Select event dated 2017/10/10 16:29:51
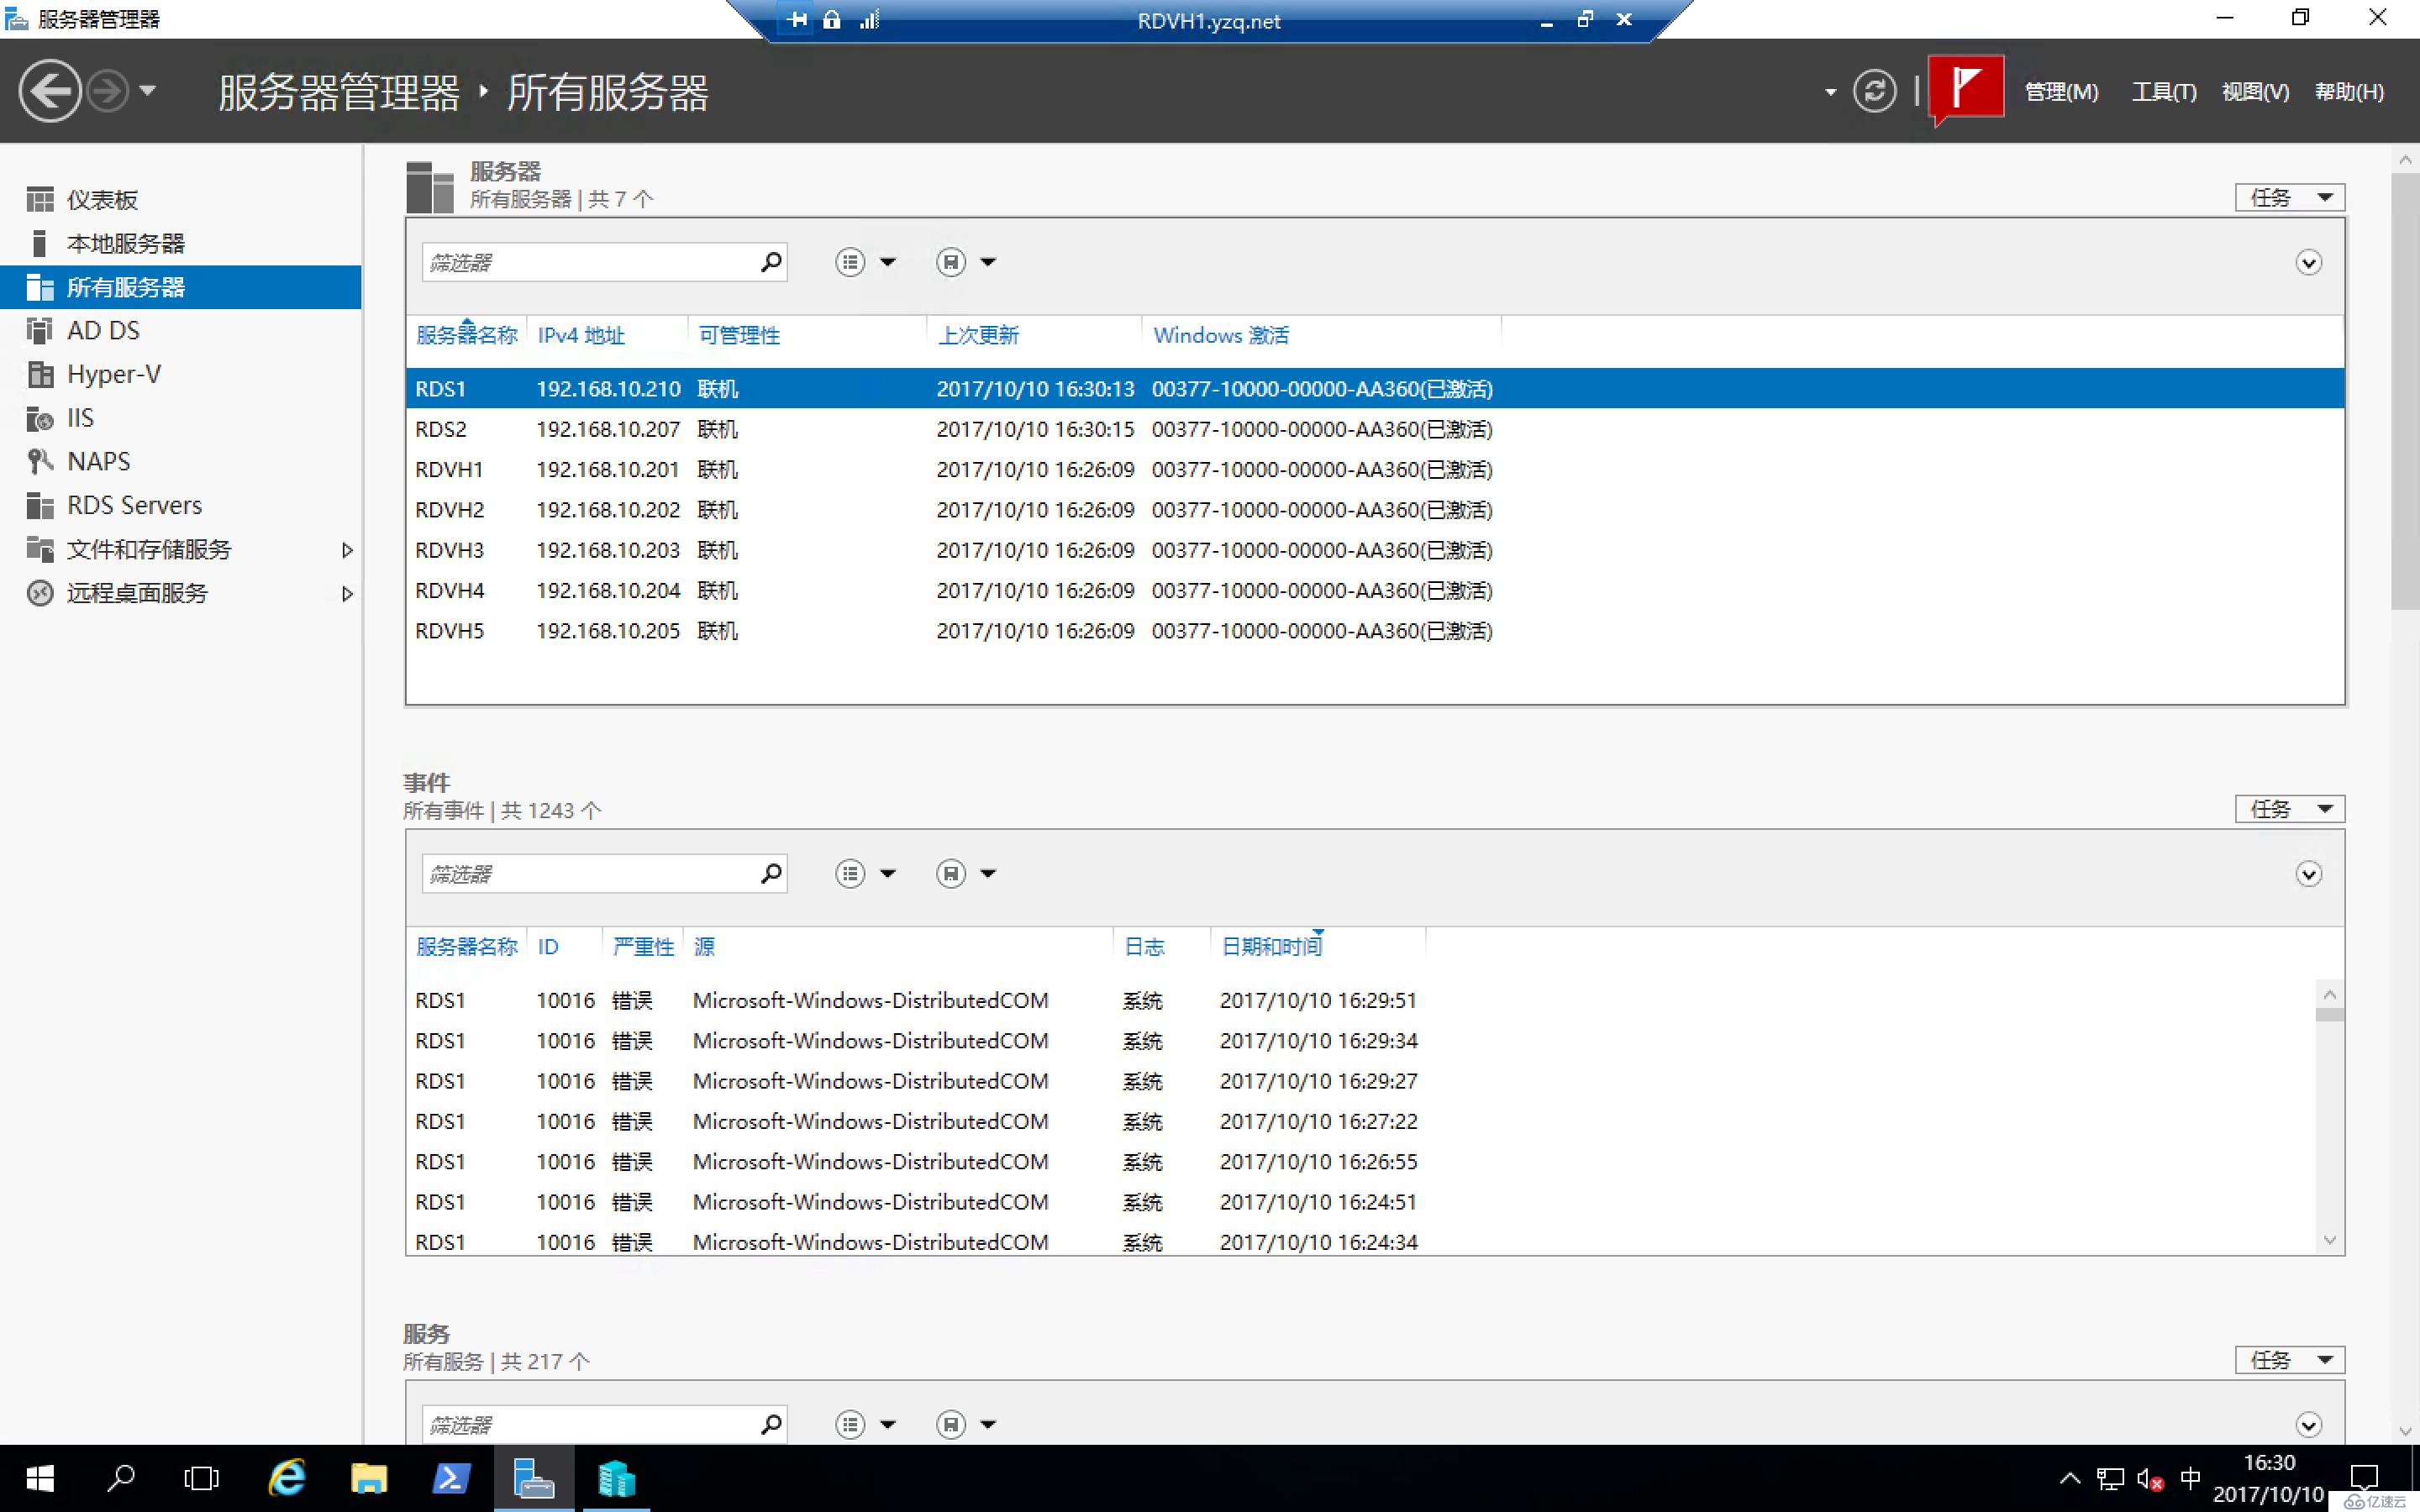 point(1360,1001)
